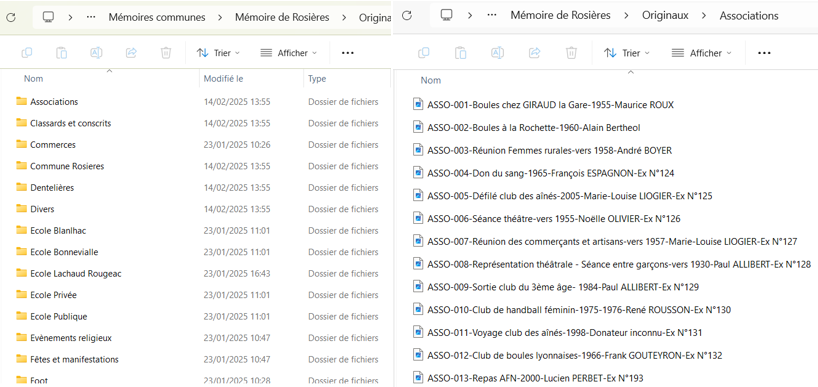Click folder icon of Fêtes et manifestations
Image resolution: width=818 pixels, height=387 pixels.
point(21,359)
